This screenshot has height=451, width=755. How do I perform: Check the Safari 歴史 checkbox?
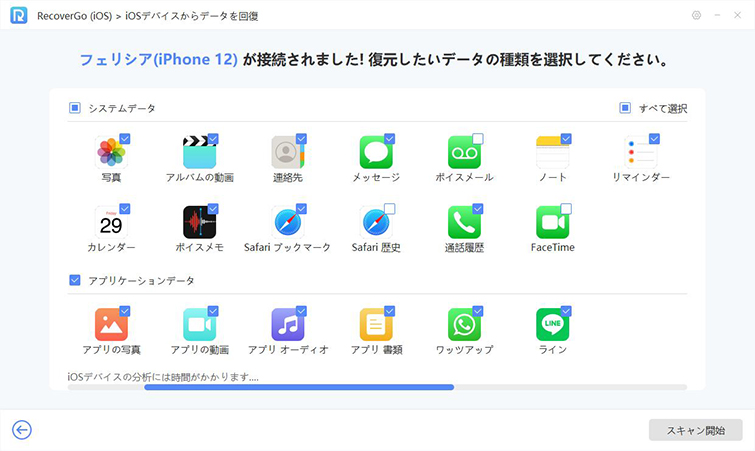(x=390, y=209)
